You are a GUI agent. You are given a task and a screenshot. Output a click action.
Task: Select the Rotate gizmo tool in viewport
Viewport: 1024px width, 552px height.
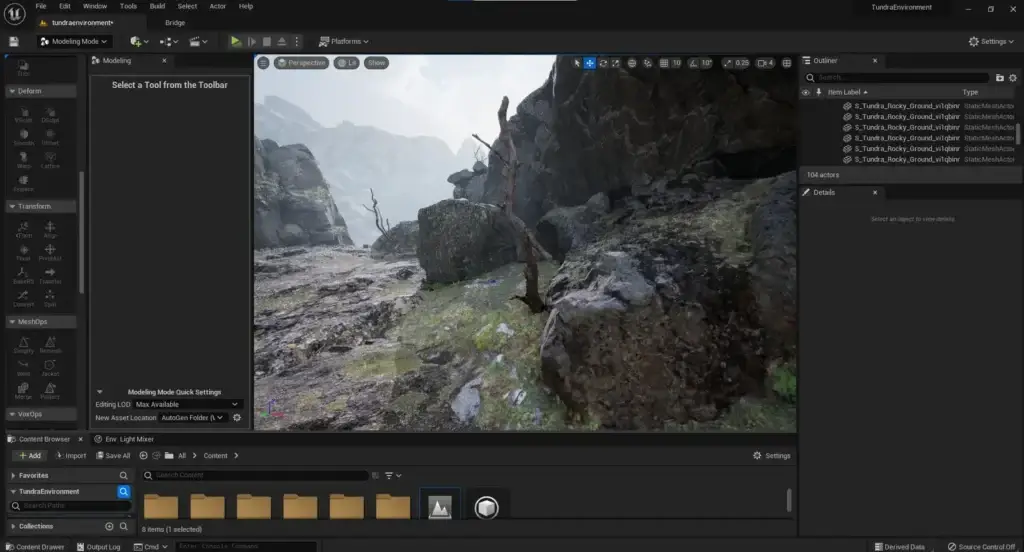pyautogui.click(x=603, y=63)
